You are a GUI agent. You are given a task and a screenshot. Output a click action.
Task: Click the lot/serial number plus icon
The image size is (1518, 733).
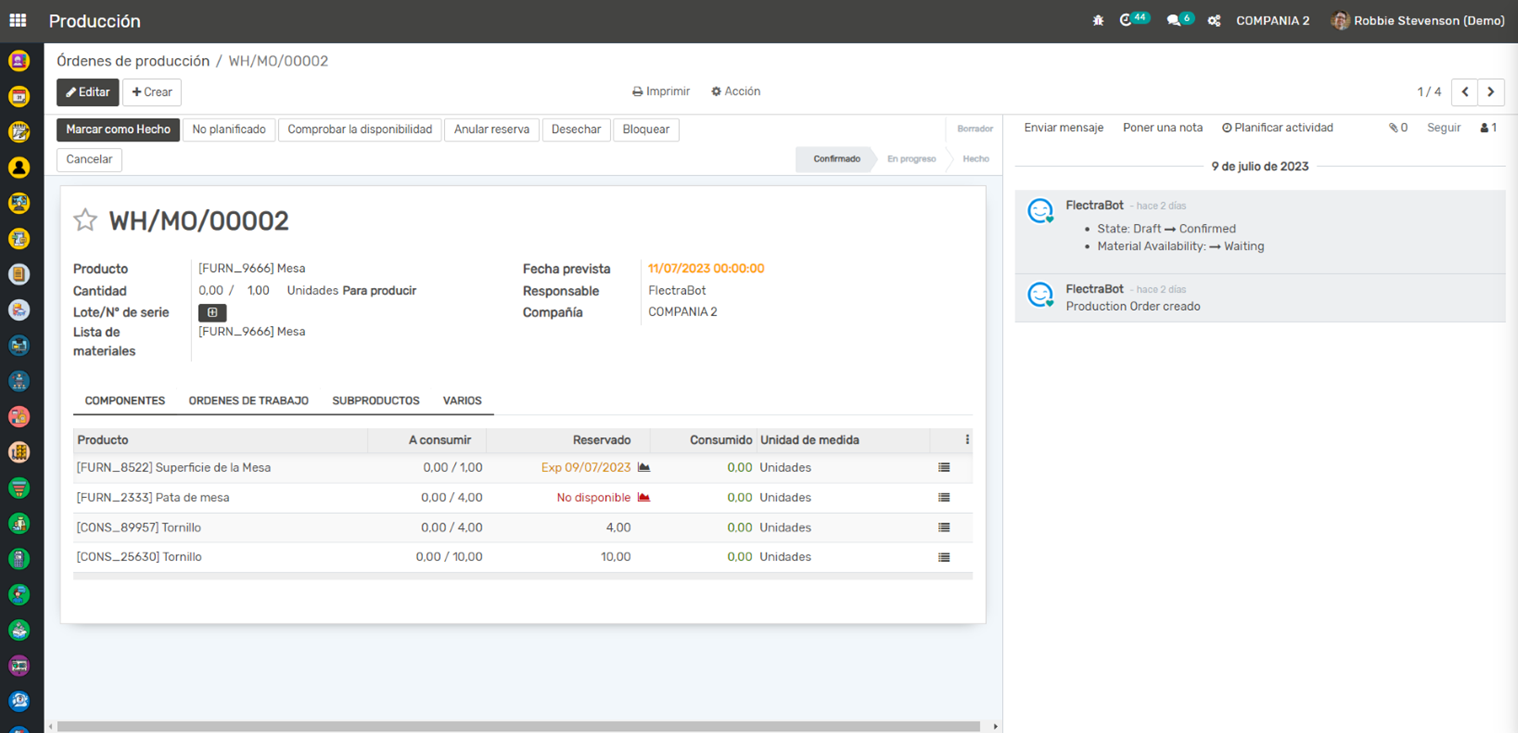[212, 313]
